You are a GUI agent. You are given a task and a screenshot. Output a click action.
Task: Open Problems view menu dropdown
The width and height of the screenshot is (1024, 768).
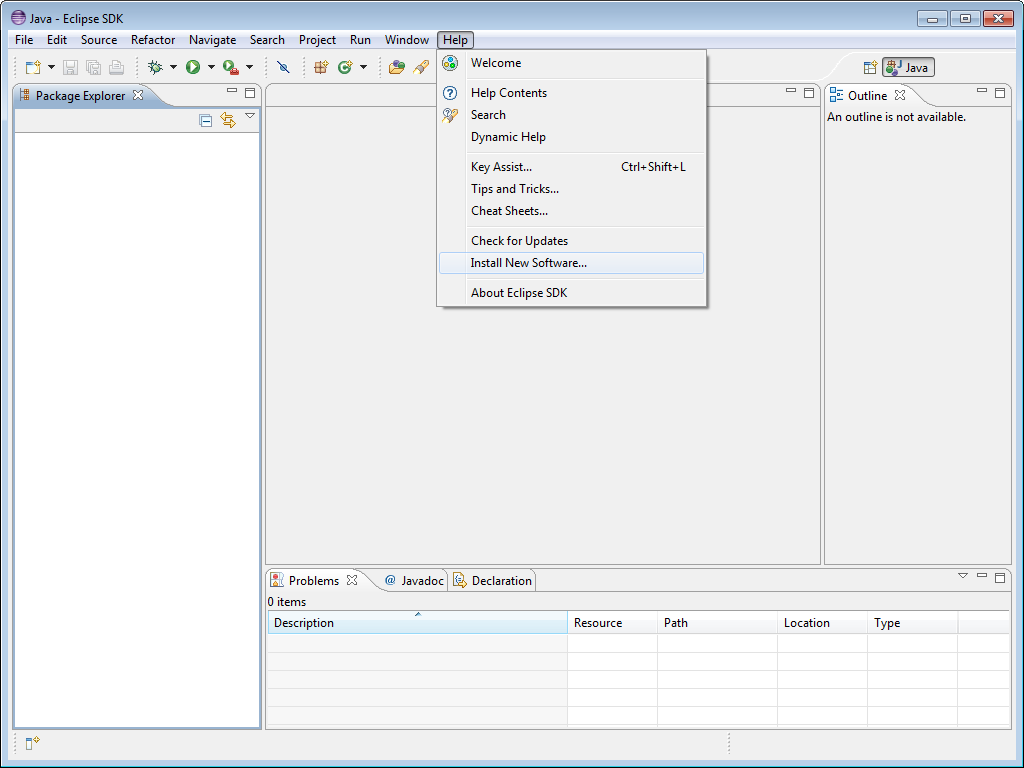point(963,576)
